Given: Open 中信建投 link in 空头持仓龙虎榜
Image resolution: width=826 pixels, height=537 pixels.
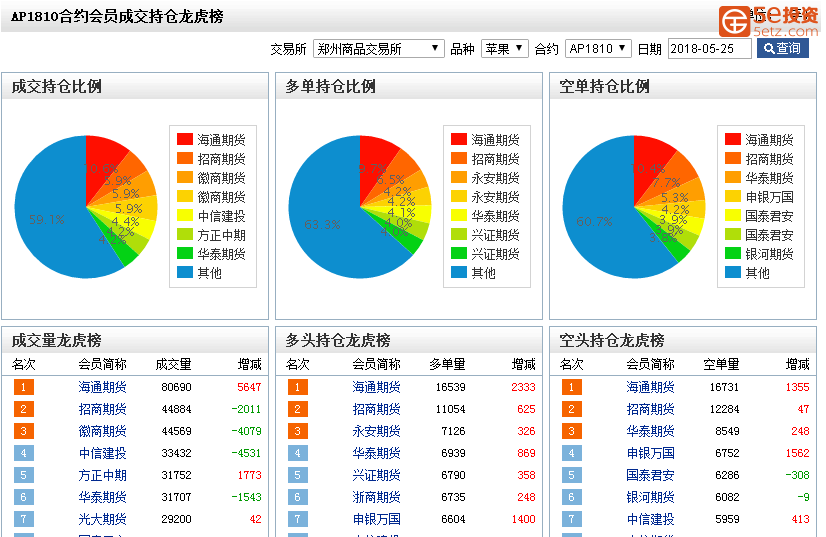Looking at the screenshot, I should pyautogui.click(x=651, y=519).
